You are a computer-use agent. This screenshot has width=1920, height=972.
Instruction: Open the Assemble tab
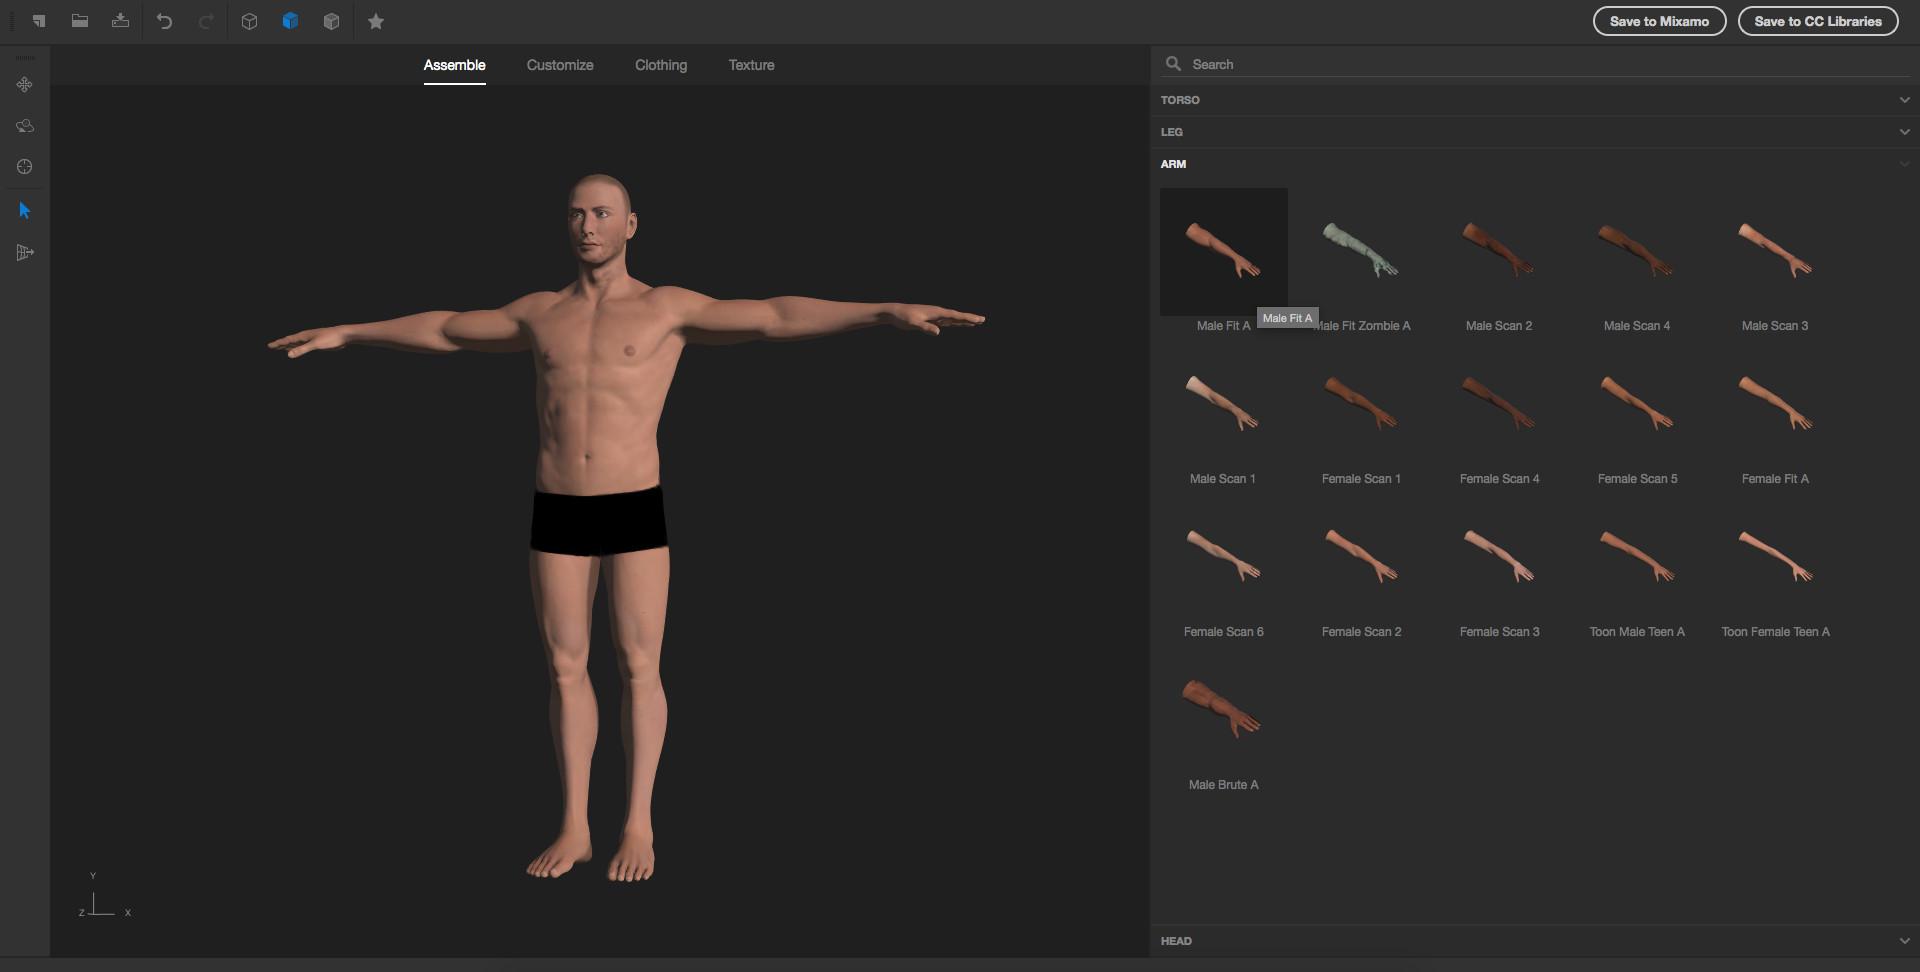click(455, 65)
